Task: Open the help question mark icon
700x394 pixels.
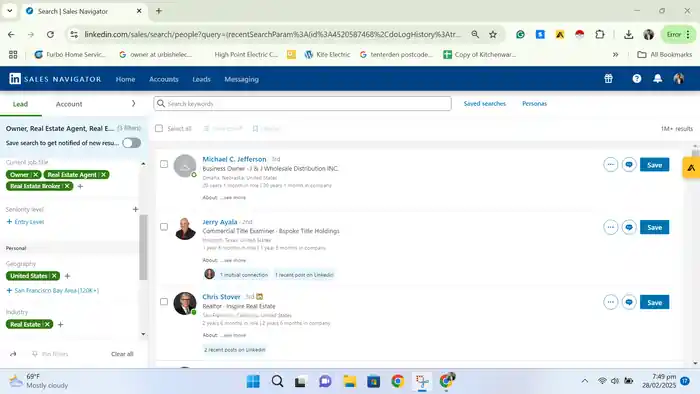Action: (637, 79)
